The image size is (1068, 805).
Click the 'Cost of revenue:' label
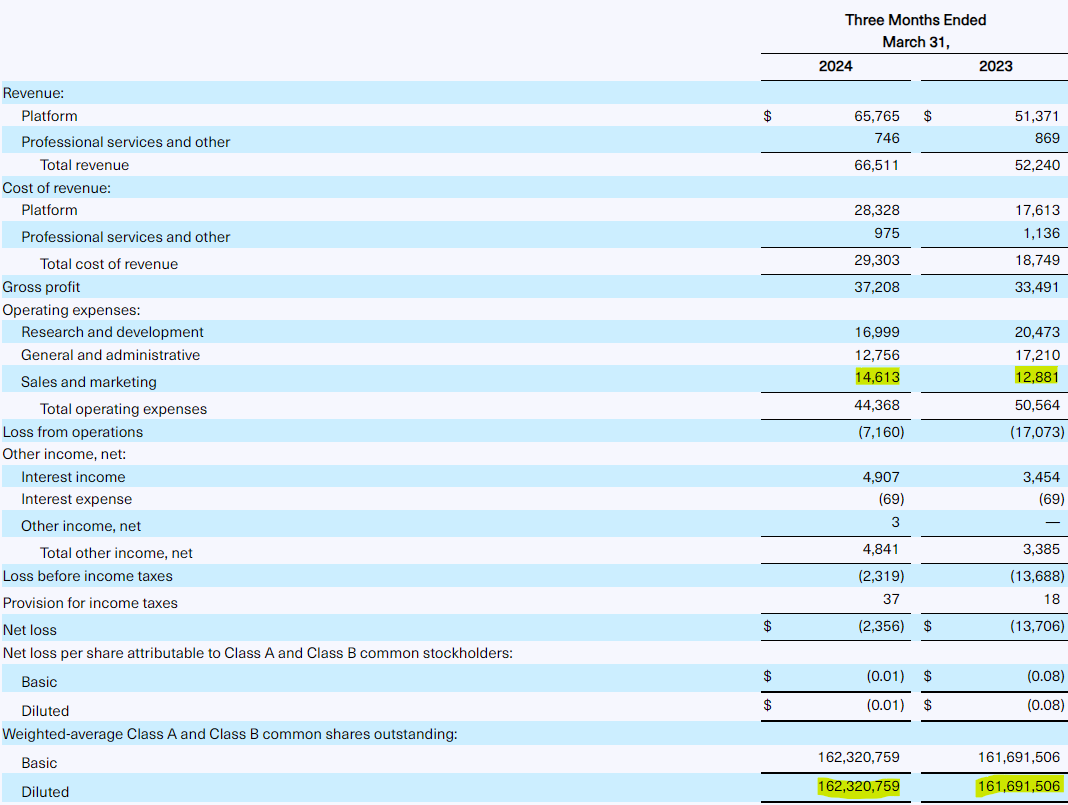pyautogui.click(x=57, y=188)
